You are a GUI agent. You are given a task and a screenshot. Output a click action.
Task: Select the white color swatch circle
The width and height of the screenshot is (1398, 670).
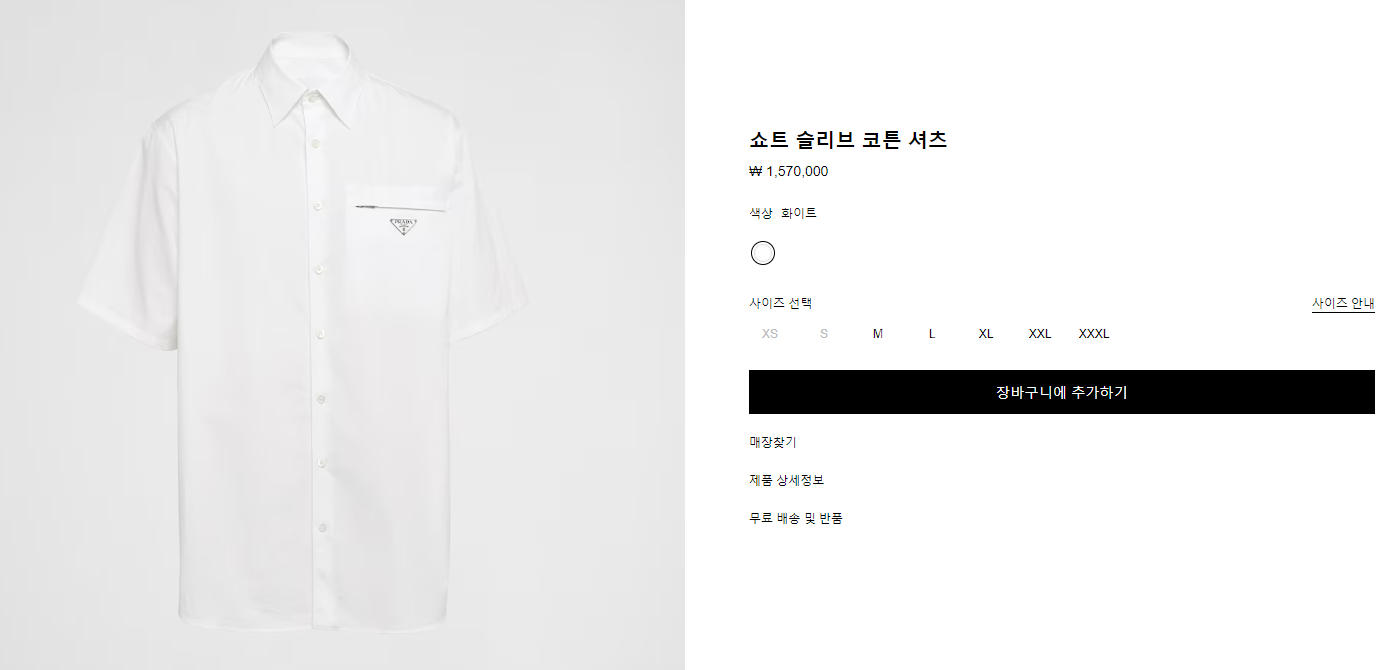pos(763,253)
